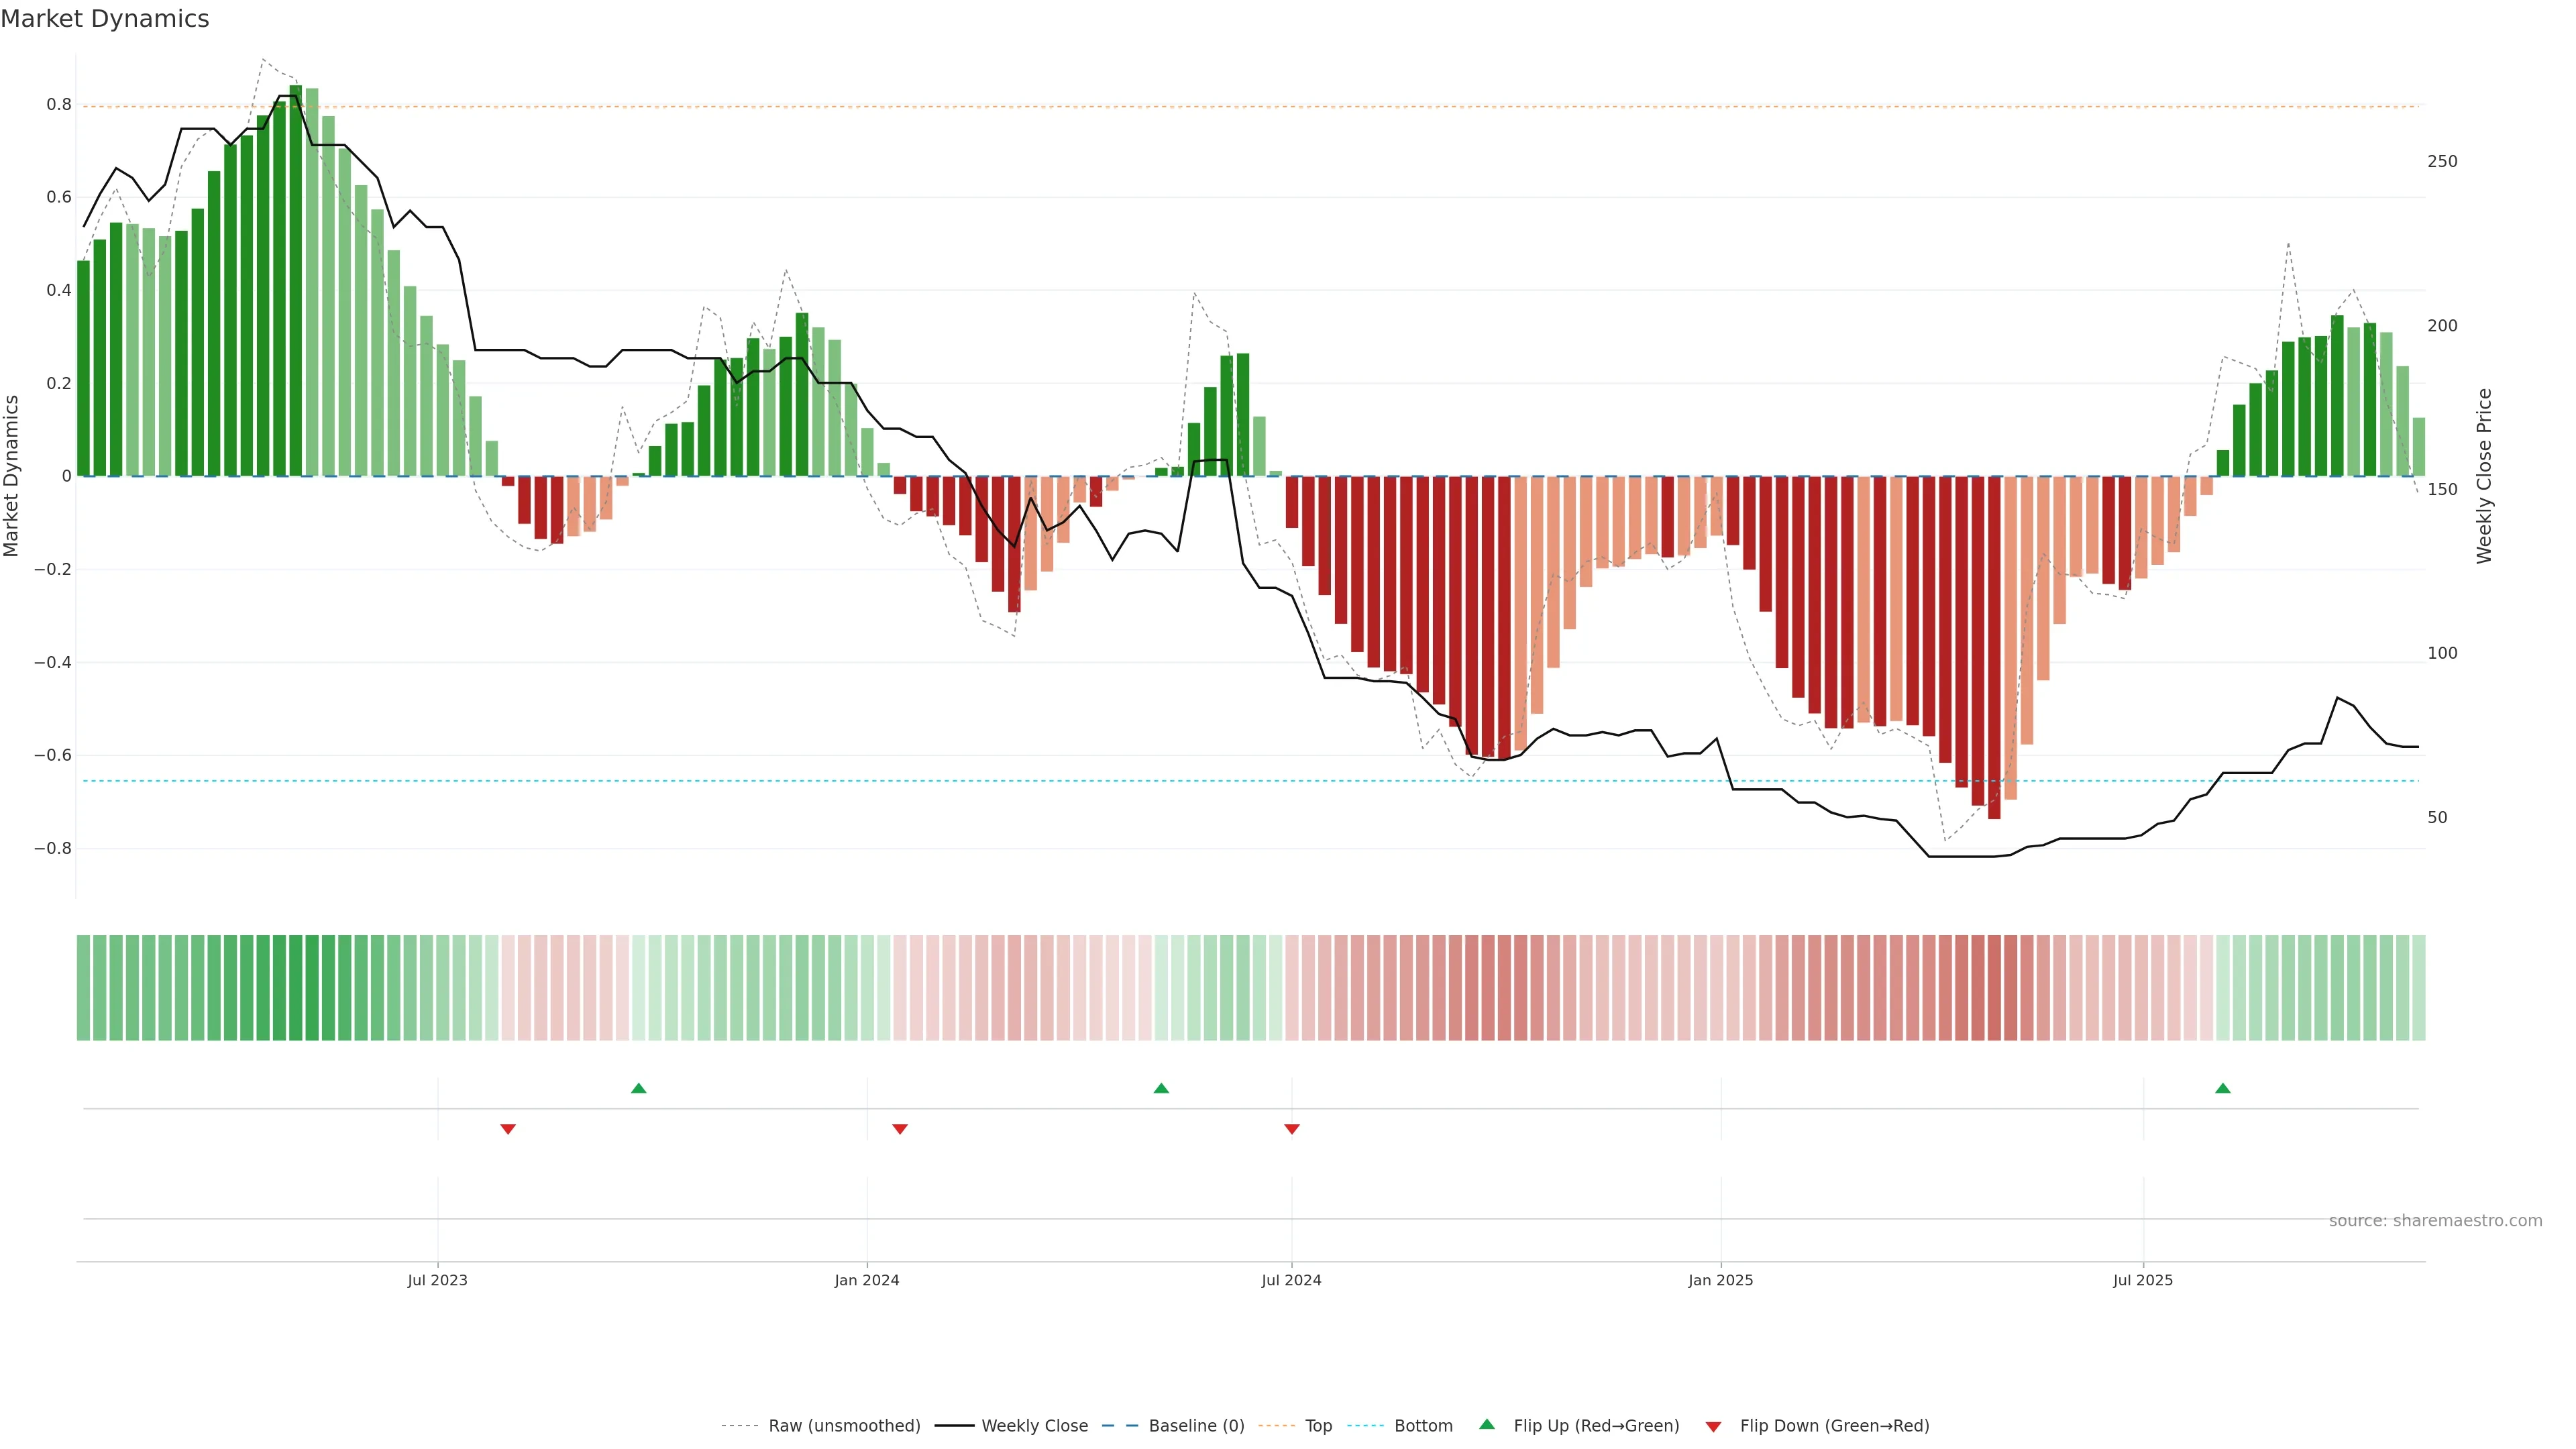The height and width of the screenshot is (1449, 2576).
Task: Click the first green flip-up triangle marker
Action: tap(639, 1088)
